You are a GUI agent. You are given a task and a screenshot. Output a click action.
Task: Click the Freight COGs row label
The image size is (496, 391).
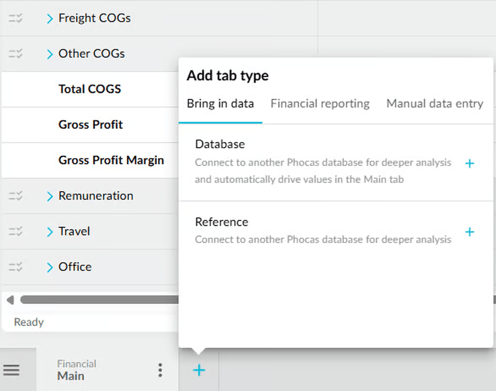[x=94, y=18]
